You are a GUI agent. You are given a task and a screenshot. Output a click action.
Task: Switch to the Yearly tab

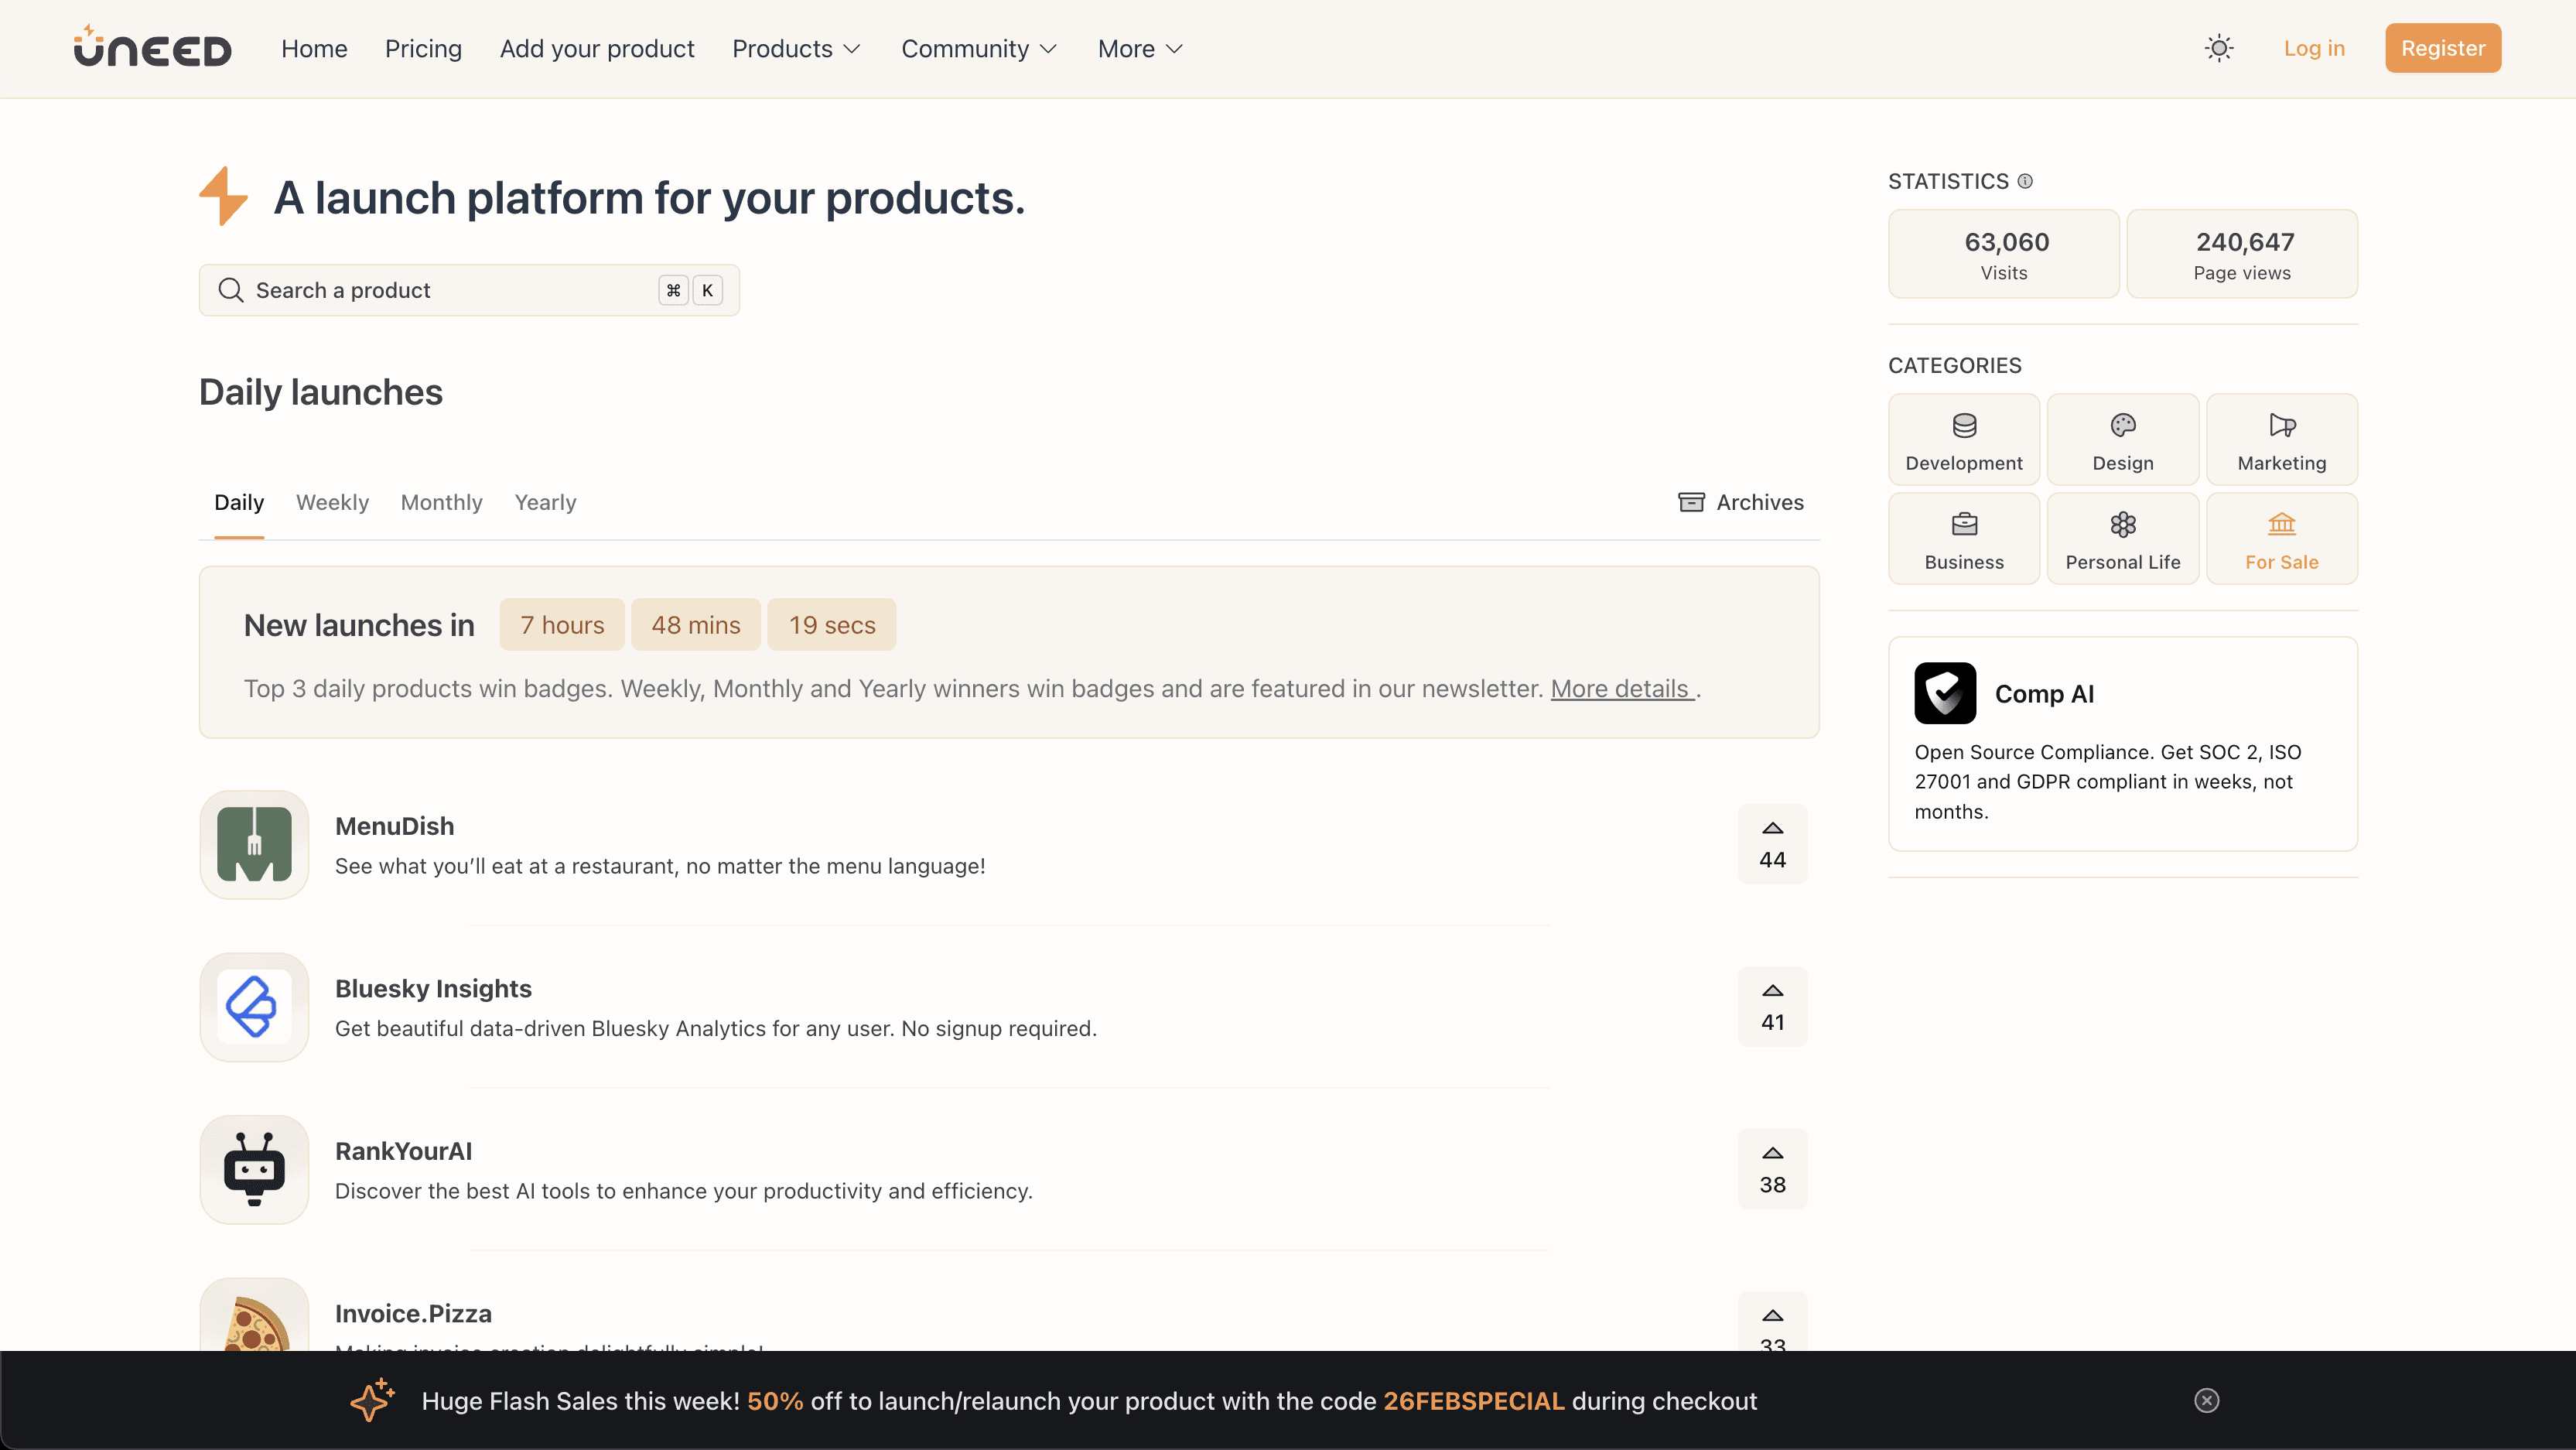click(x=545, y=502)
